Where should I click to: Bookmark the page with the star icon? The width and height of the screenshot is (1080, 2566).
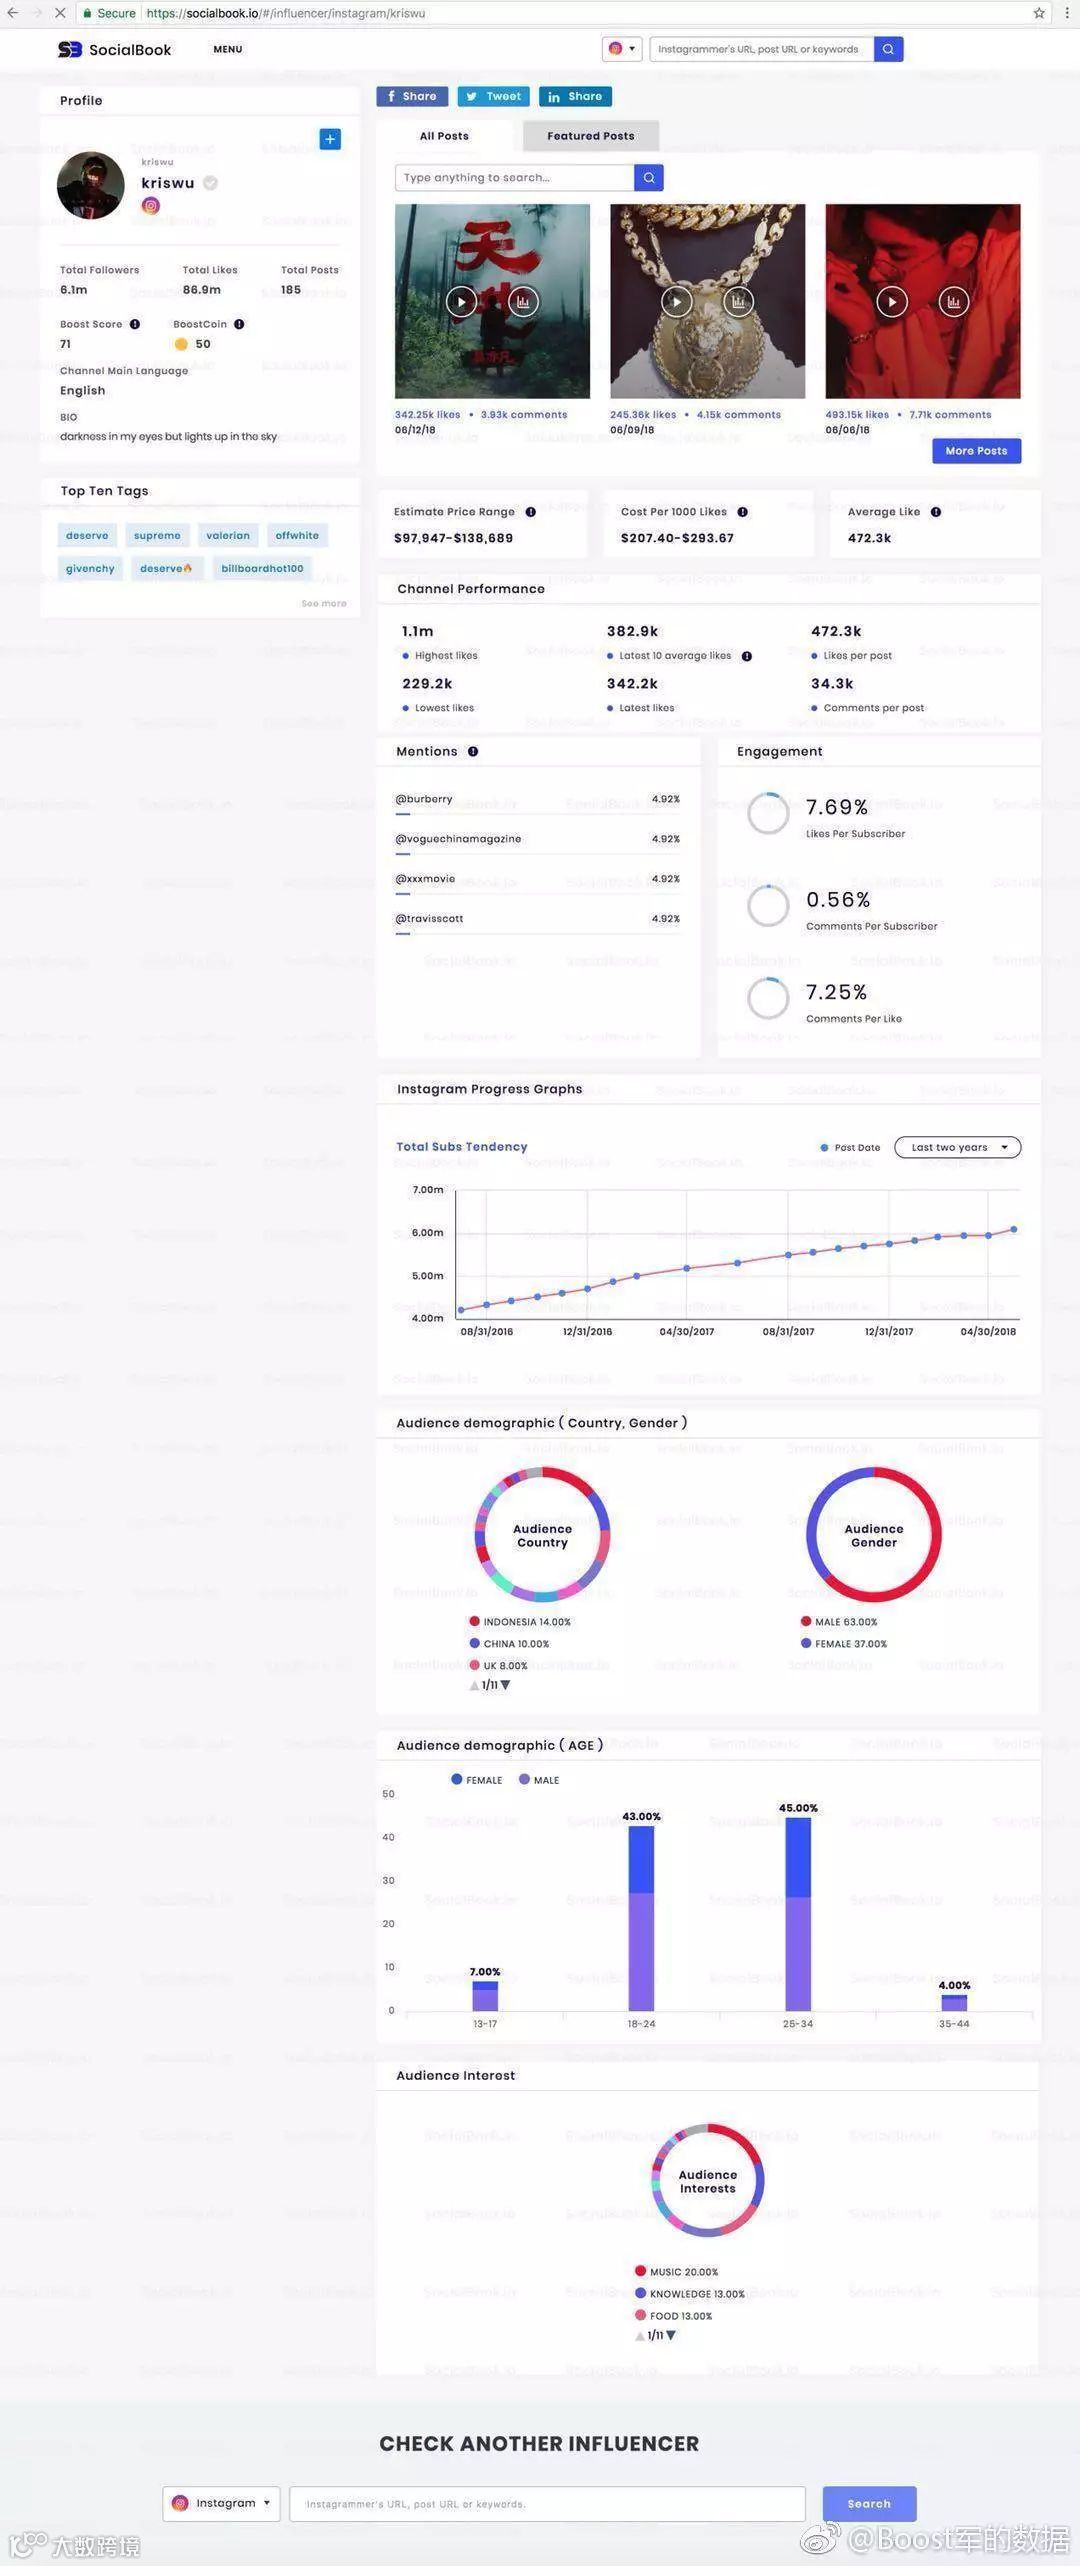(1039, 13)
